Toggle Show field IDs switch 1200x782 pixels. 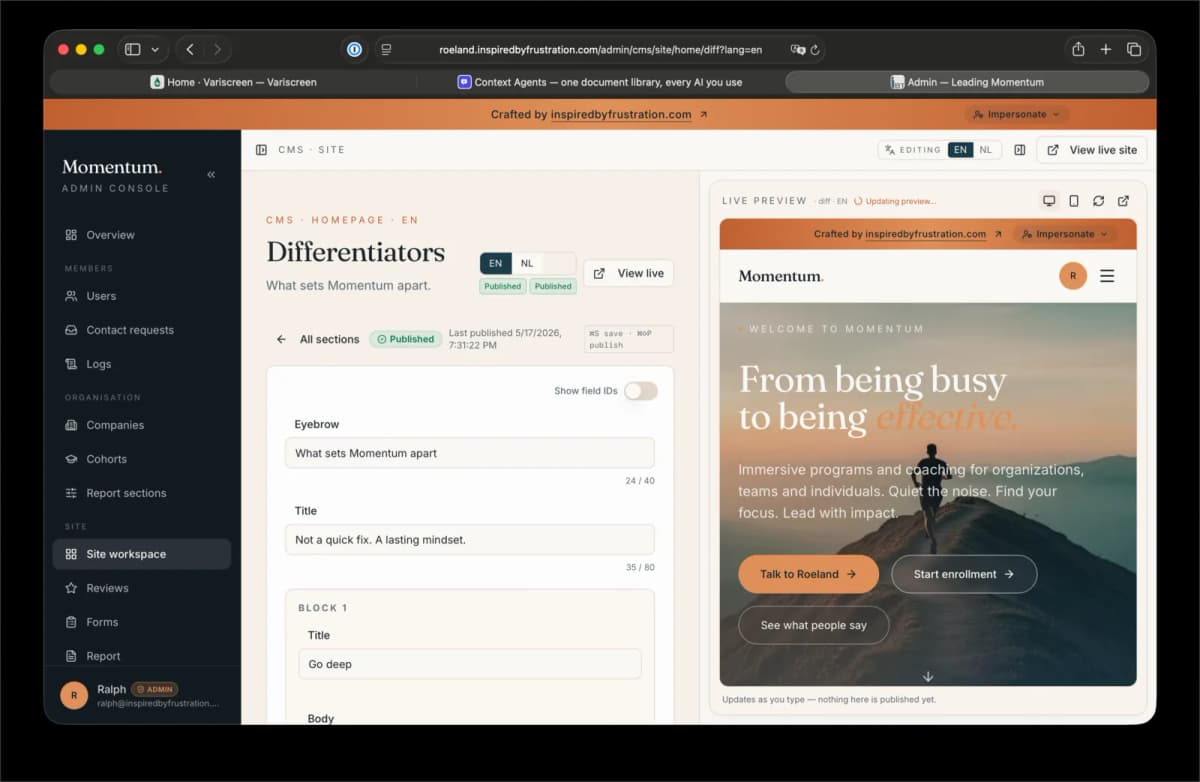[x=641, y=391]
